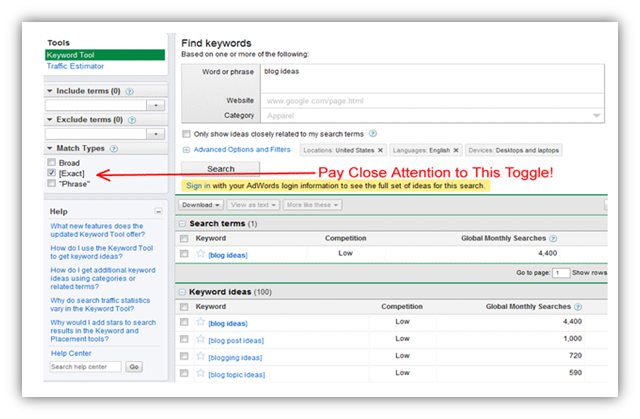Viewport: 640px width, 419px height.
Task: Open Why do search traffic statistics vary link
Action: tap(100, 304)
